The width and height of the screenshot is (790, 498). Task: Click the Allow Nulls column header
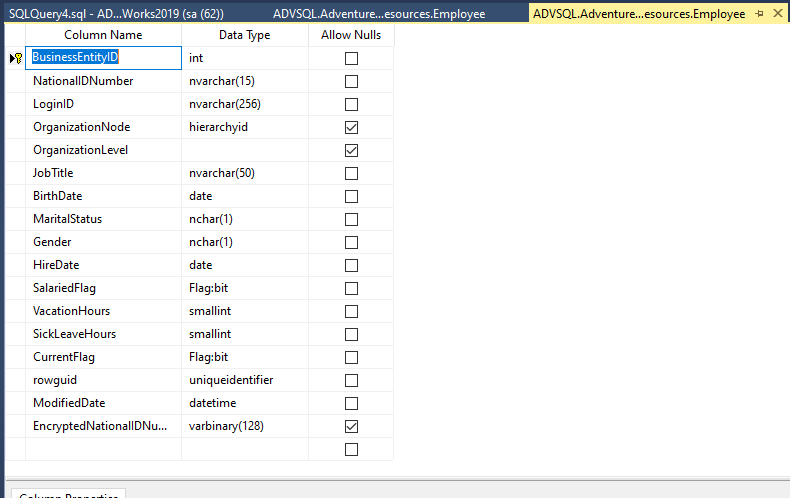click(x=351, y=35)
